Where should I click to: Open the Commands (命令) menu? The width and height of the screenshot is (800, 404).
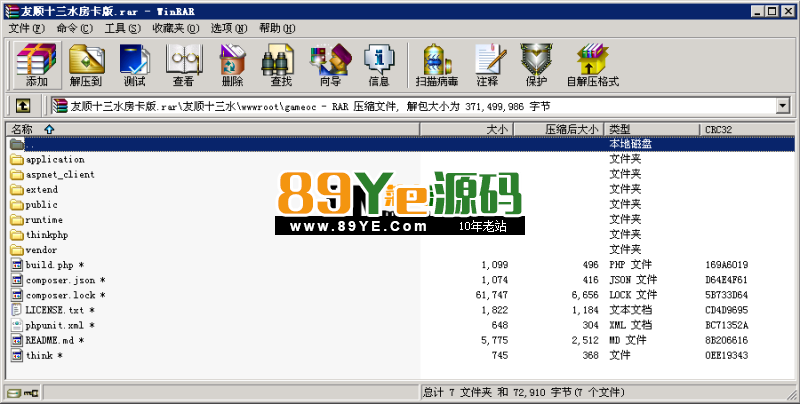point(74,28)
